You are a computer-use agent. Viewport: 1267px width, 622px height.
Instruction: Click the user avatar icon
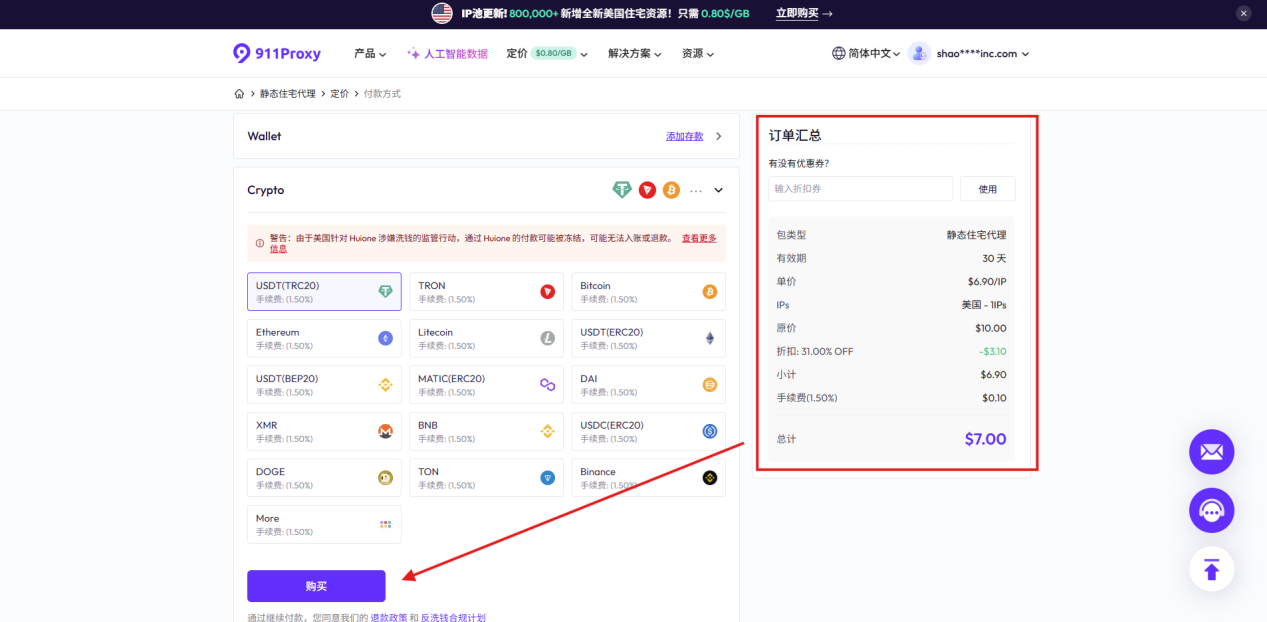coord(919,54)
